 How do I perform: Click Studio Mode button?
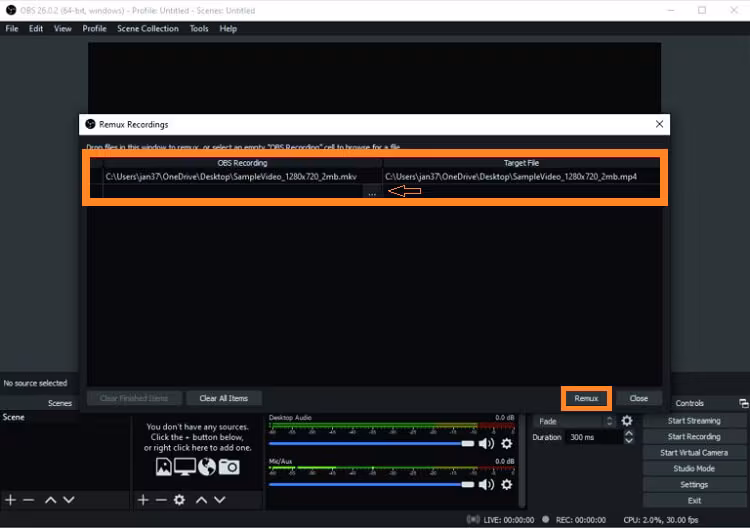point(694,469)
